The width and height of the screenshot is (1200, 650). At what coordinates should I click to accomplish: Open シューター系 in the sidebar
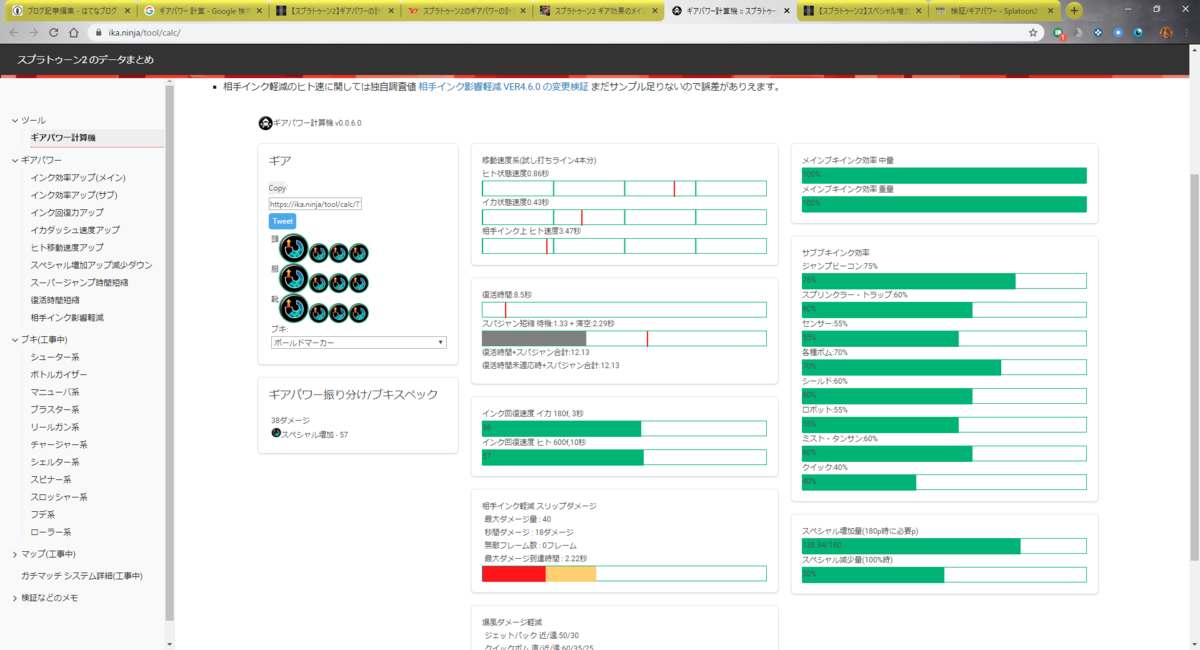tap(55, 357)
